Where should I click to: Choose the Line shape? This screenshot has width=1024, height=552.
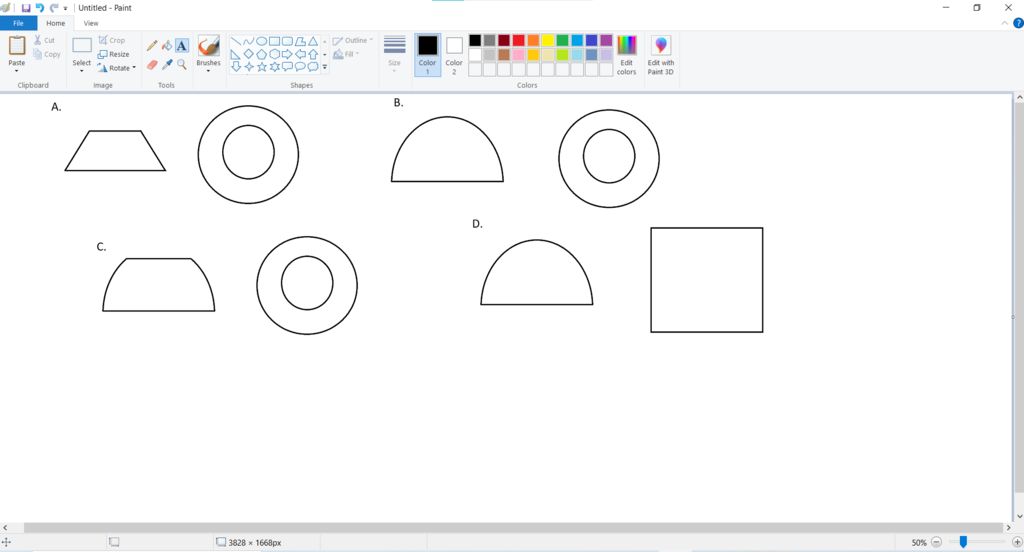(x=236, y=41)
